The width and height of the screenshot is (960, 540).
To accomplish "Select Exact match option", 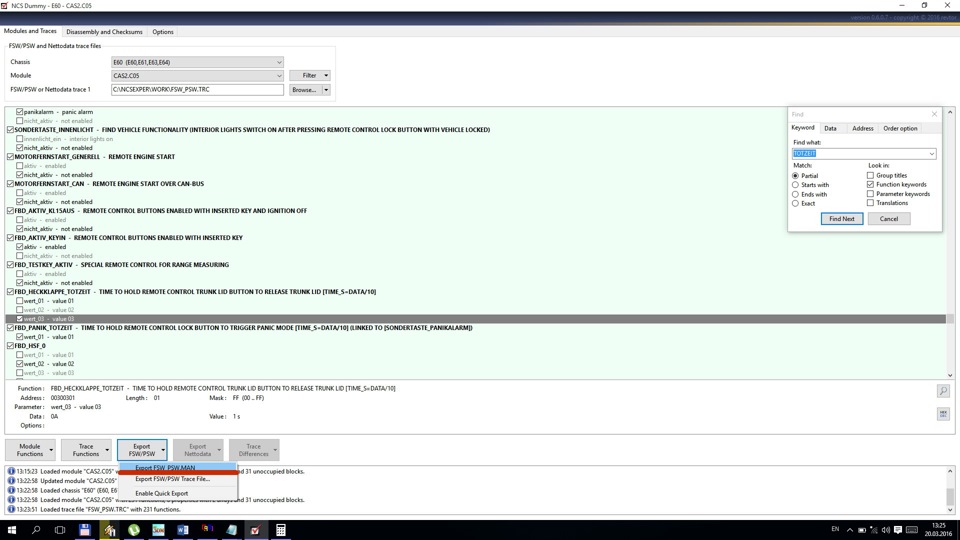I will tap(795, 203).
